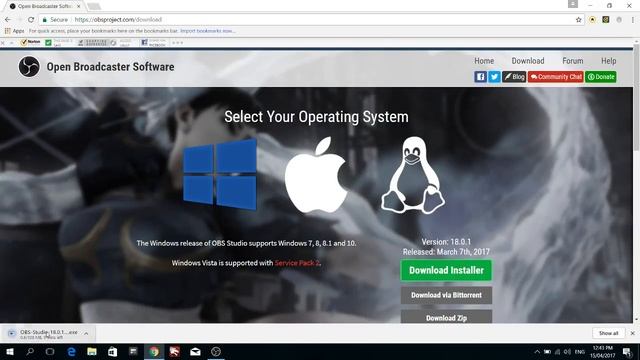Open the Apps bookmarks shortcut
Image resolution: width=640 pixels, height=360 pixels.
tap(15, 31)
